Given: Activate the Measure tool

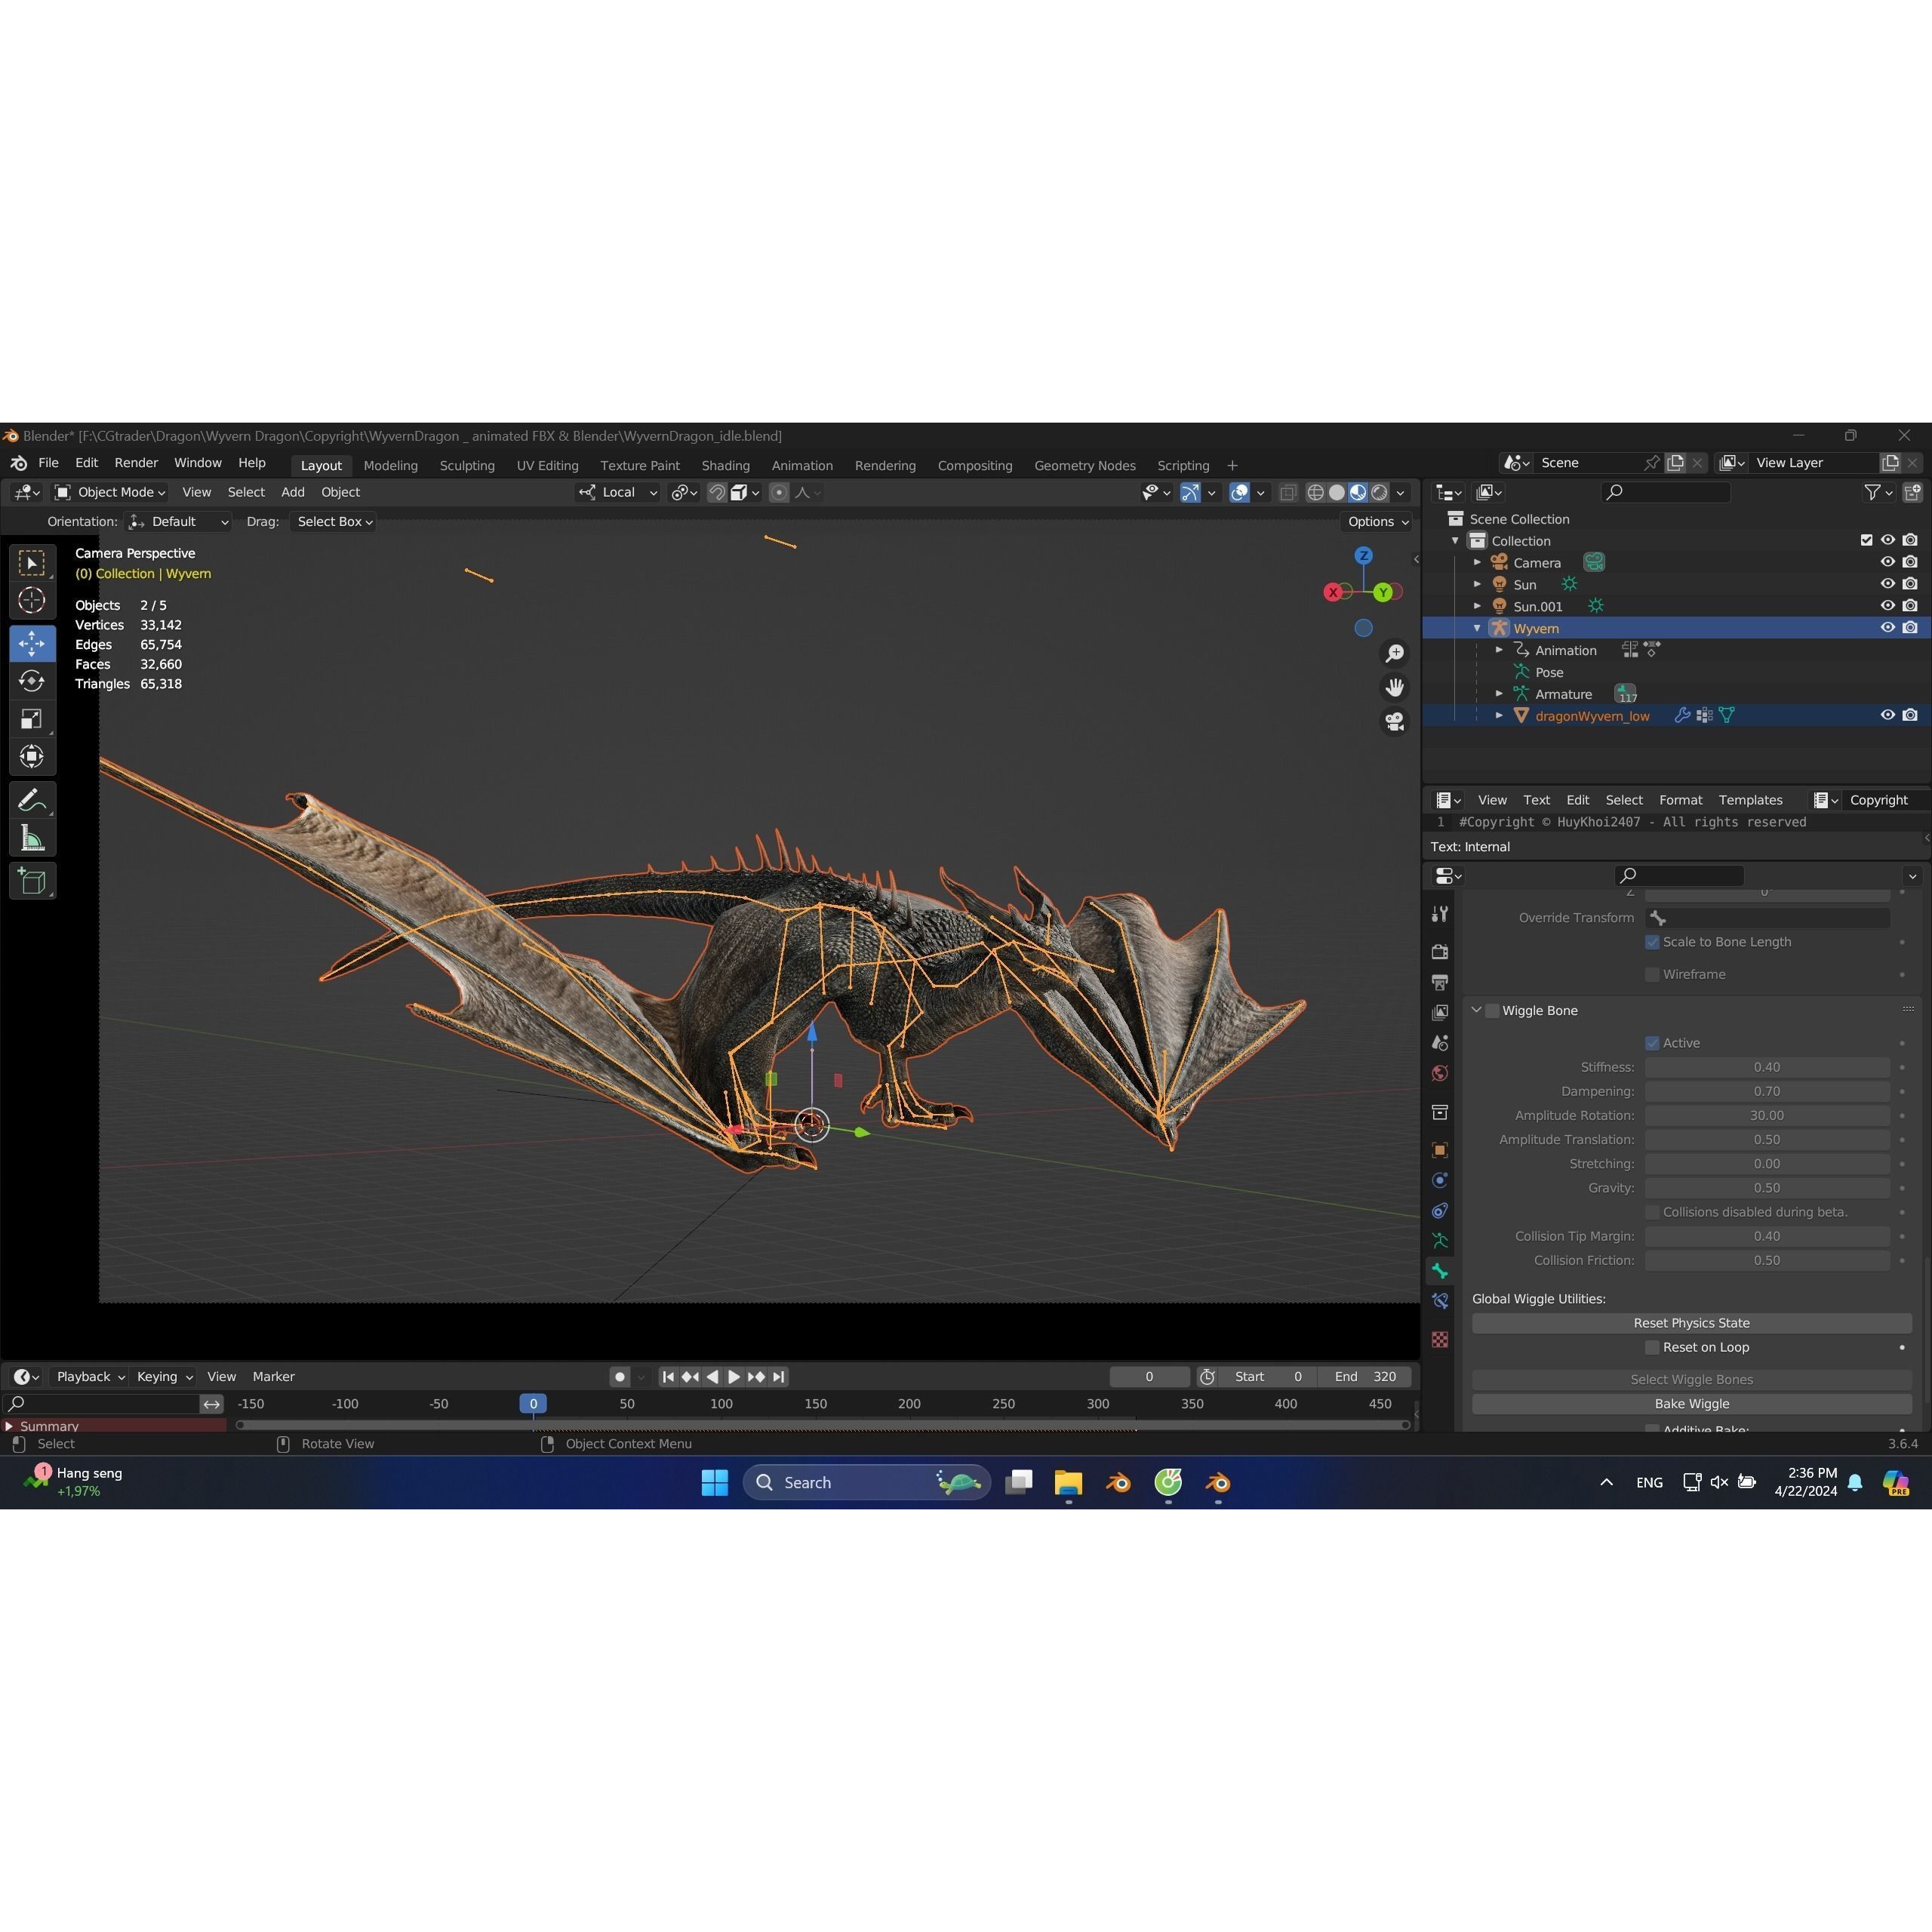Looking at the screenshot, I should click(32, 837).
